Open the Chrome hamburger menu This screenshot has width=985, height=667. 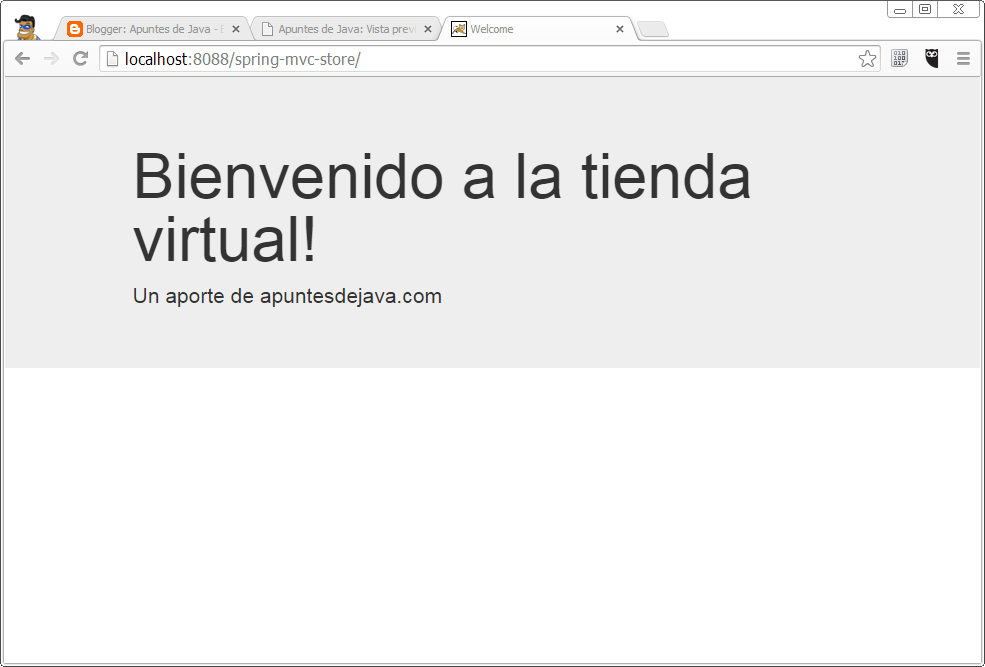point(963,58)
